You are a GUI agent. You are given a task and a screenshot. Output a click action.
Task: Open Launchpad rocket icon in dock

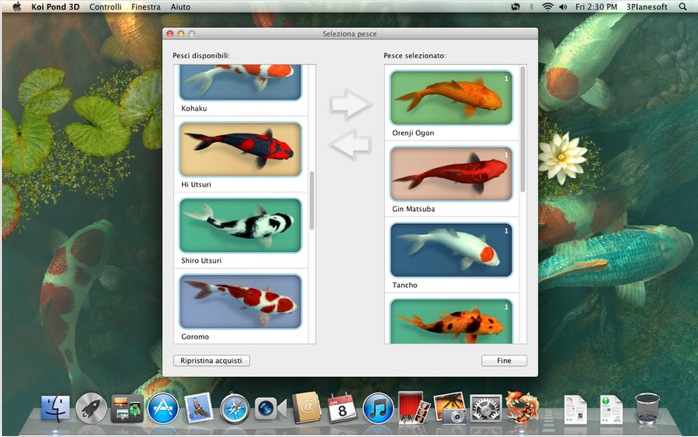point(91,409)
